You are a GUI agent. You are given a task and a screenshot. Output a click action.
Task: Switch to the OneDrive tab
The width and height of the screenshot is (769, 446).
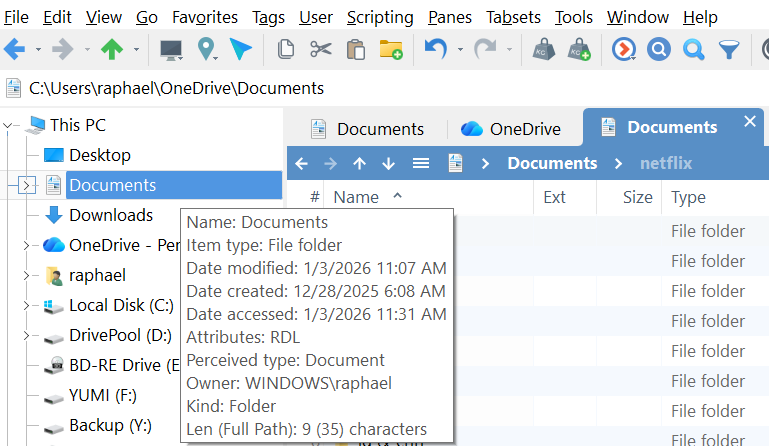(510, 128)
